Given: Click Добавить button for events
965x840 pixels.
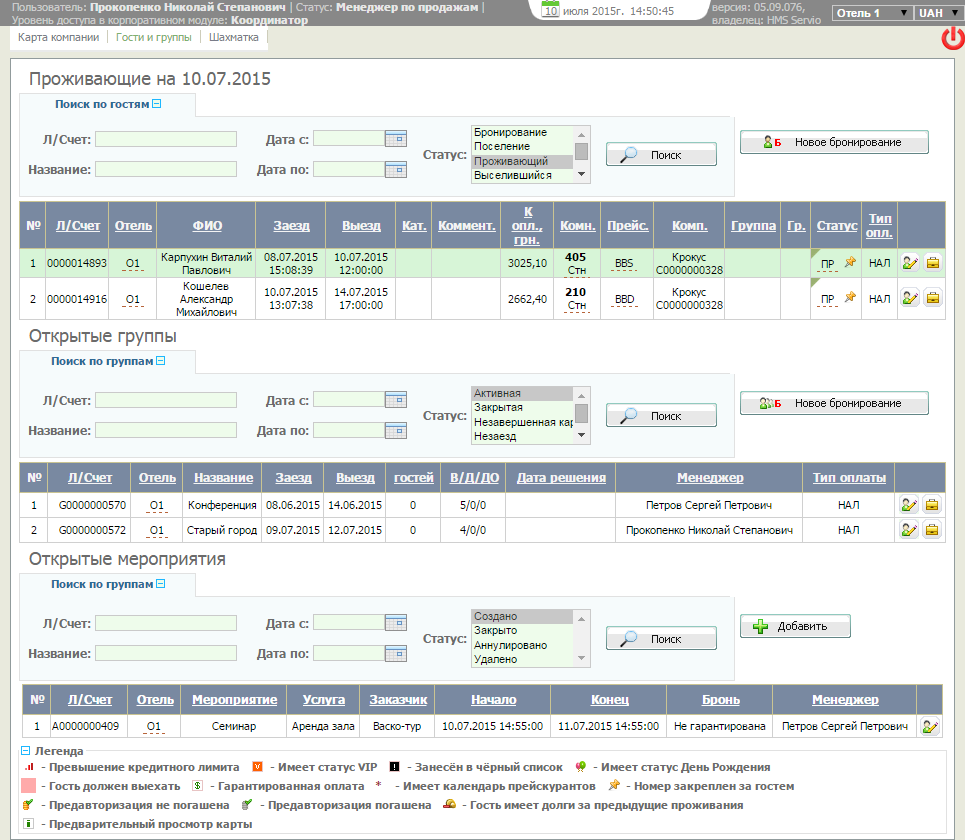Looking at the screenshot, I should pyautogui.click(x=795, y=626).
